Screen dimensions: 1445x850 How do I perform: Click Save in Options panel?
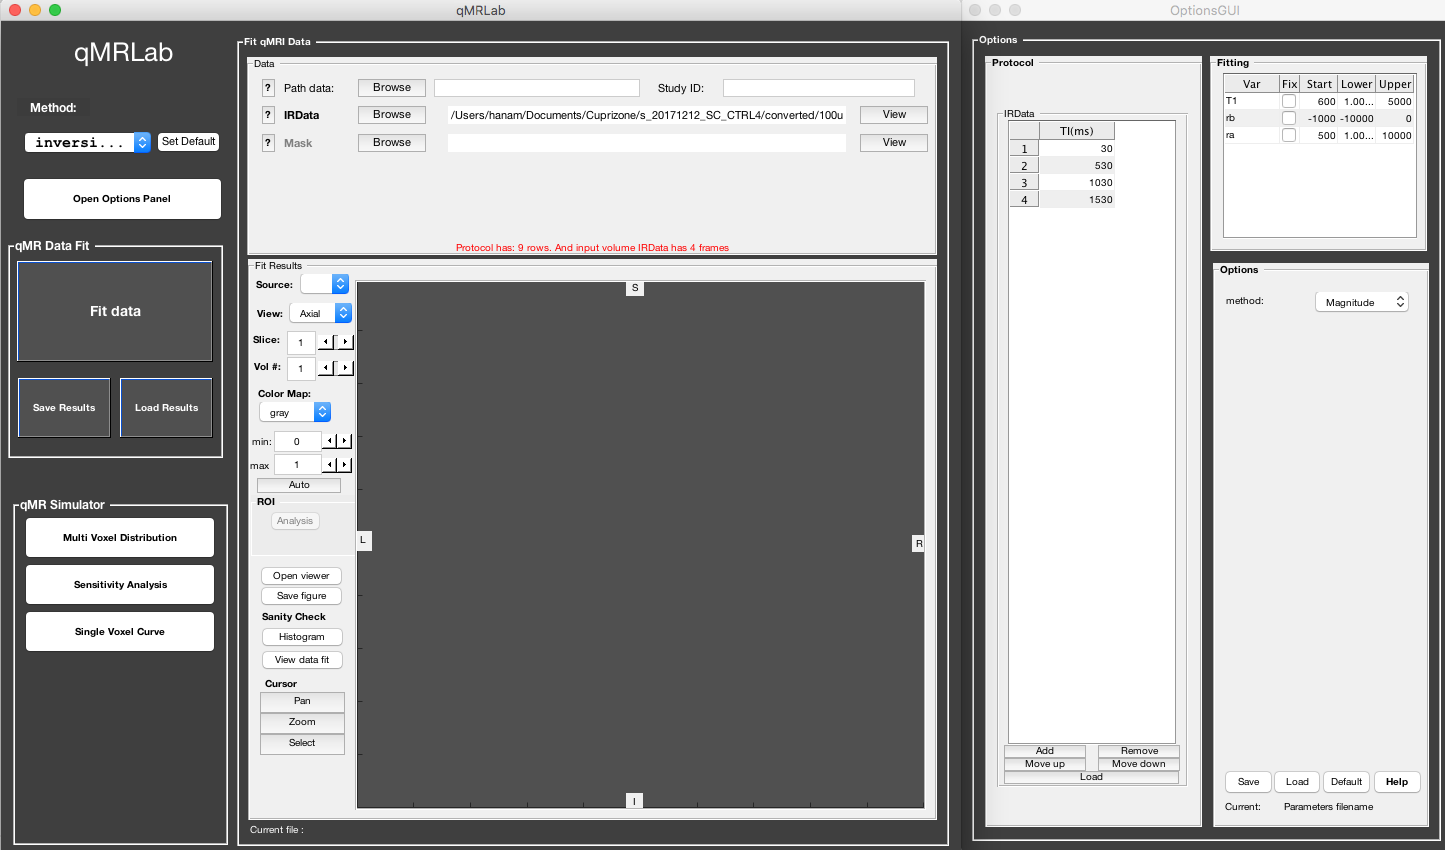1248,782
